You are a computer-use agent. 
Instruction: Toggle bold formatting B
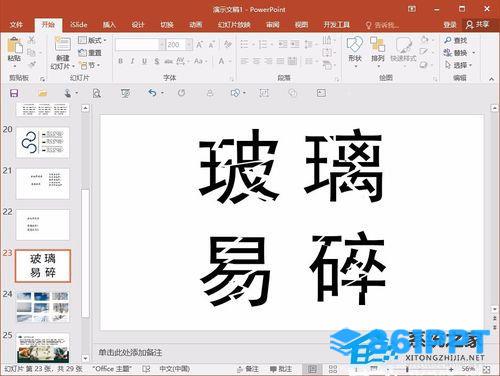(x=121, y=61)
